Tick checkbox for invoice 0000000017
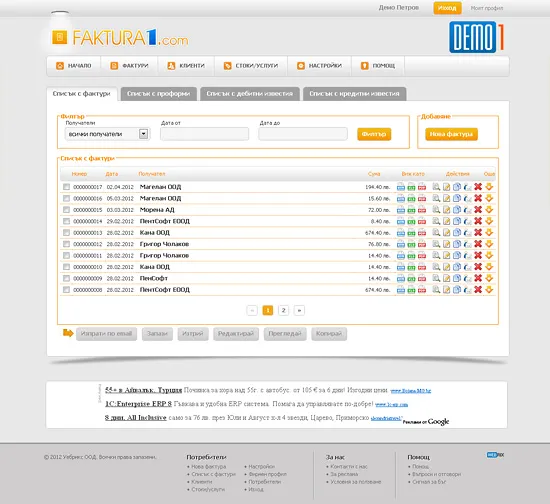 click(66, 187)
